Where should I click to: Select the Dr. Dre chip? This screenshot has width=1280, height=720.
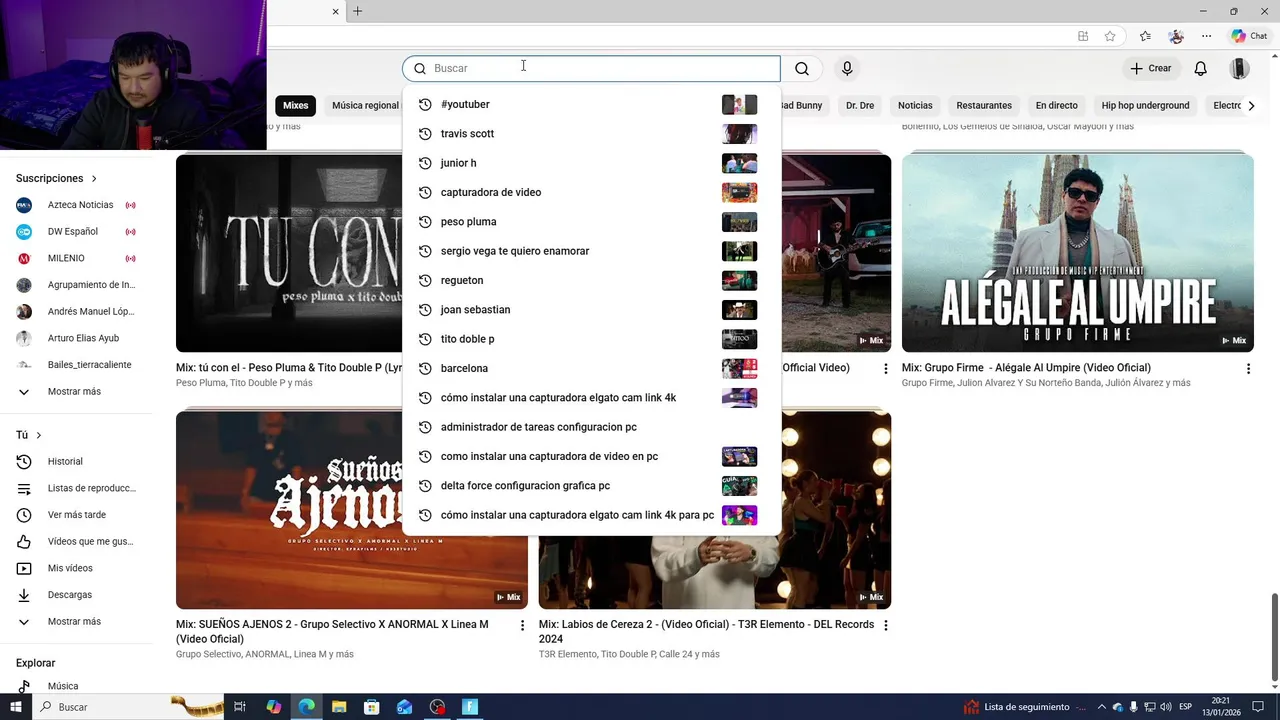click(860, 105)
